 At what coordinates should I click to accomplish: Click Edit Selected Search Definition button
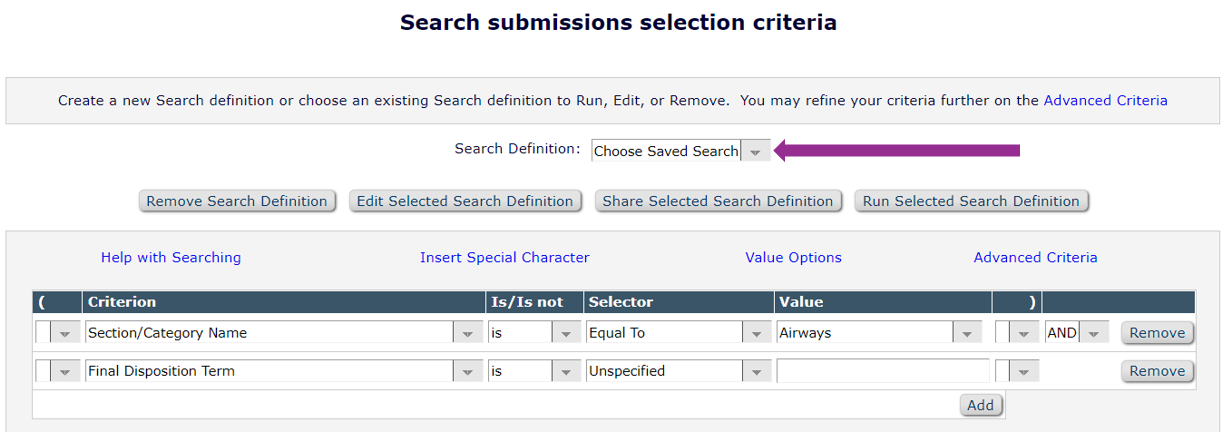pyautogui.click(x=465, y=201)
